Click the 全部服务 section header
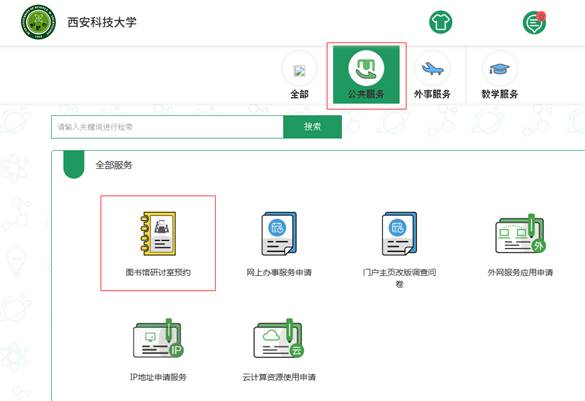 (x=114, y=165)
